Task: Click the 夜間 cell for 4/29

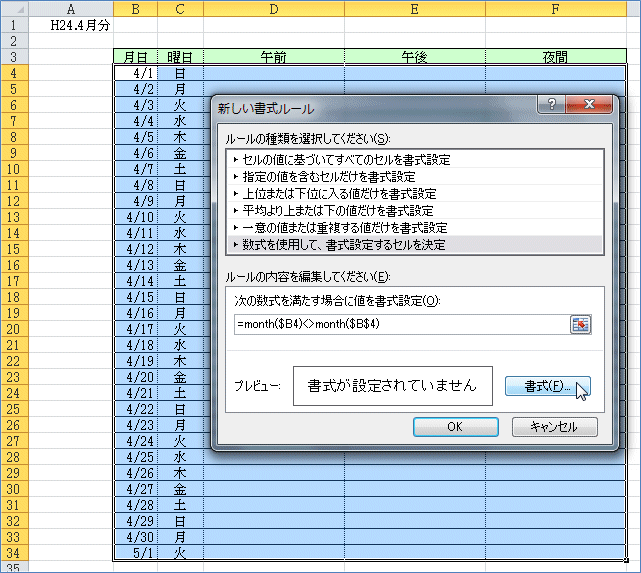Action: point(556,521)
